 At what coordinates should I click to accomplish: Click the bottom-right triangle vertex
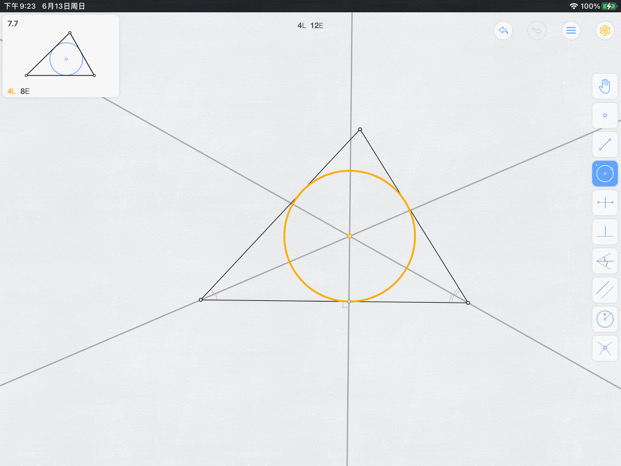click(468, 303)
